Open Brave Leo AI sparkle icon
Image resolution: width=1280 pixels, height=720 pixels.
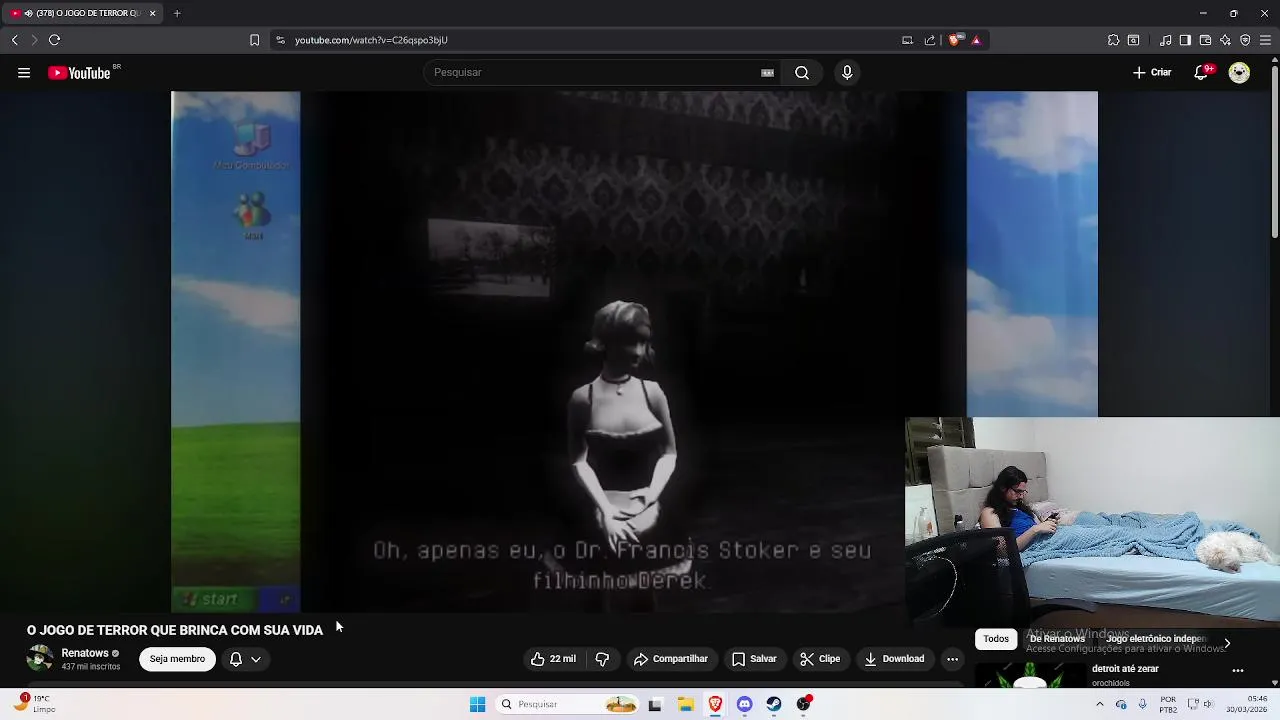click(x=1225, y=40)
